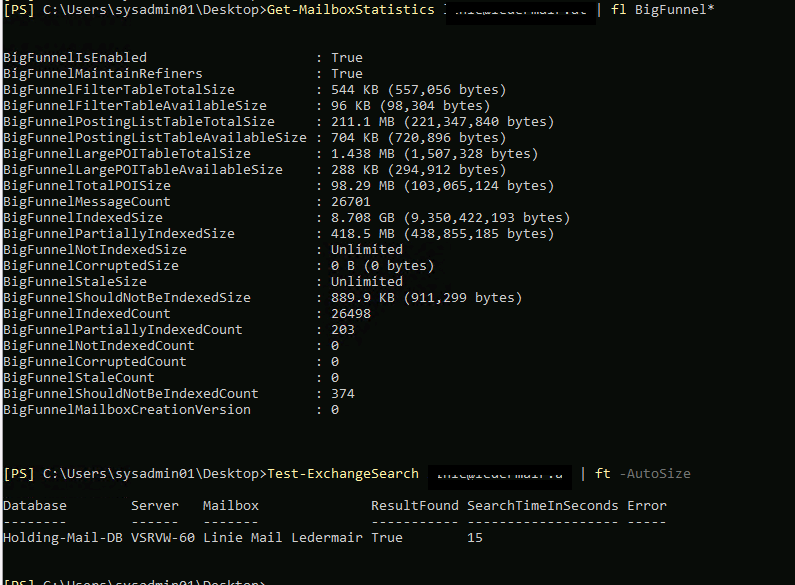Select the BigFunnelMessageCount value 26701
Image resolution: width=795 pixels, height=585 pixels.
click(351, 201)
